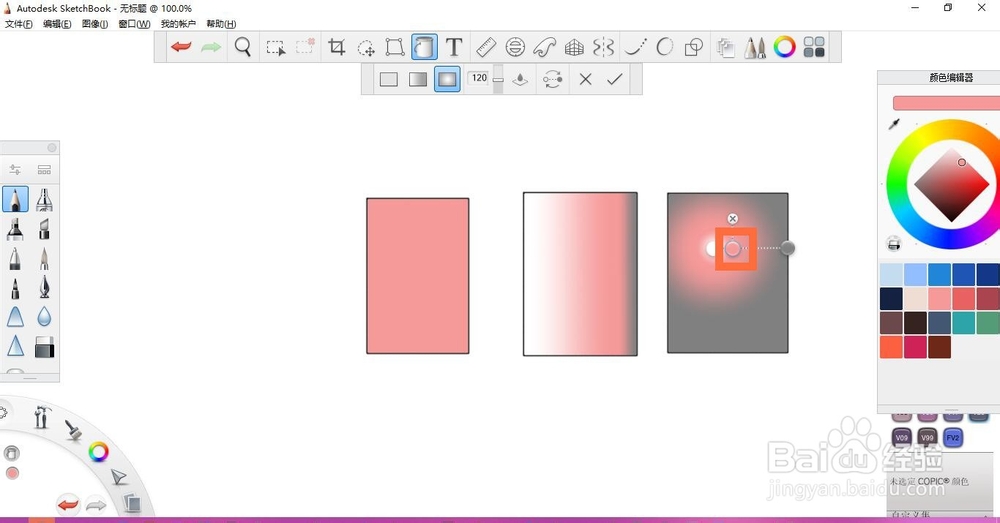Open the Draw Styles shapes tool
The image size is (1000, 523).
pyautogui.click(x=694, y=47)
